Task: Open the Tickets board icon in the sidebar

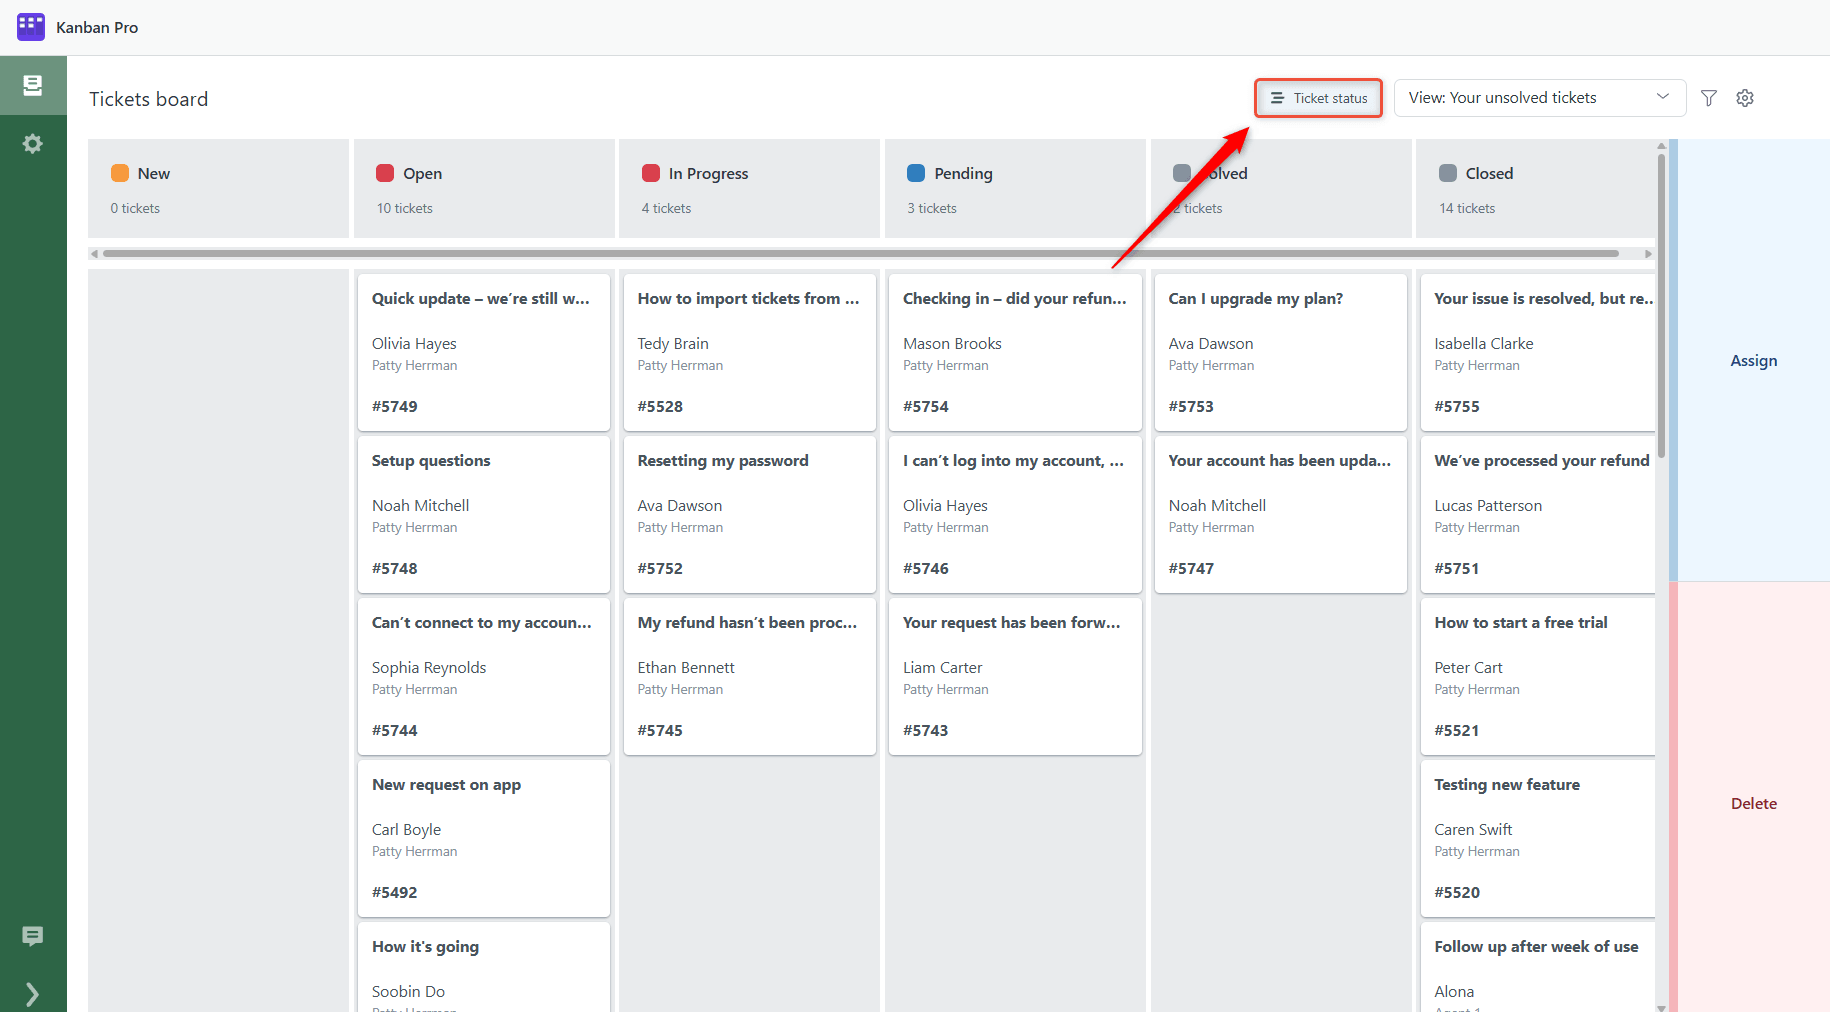Action: click(x=33, y=85)
